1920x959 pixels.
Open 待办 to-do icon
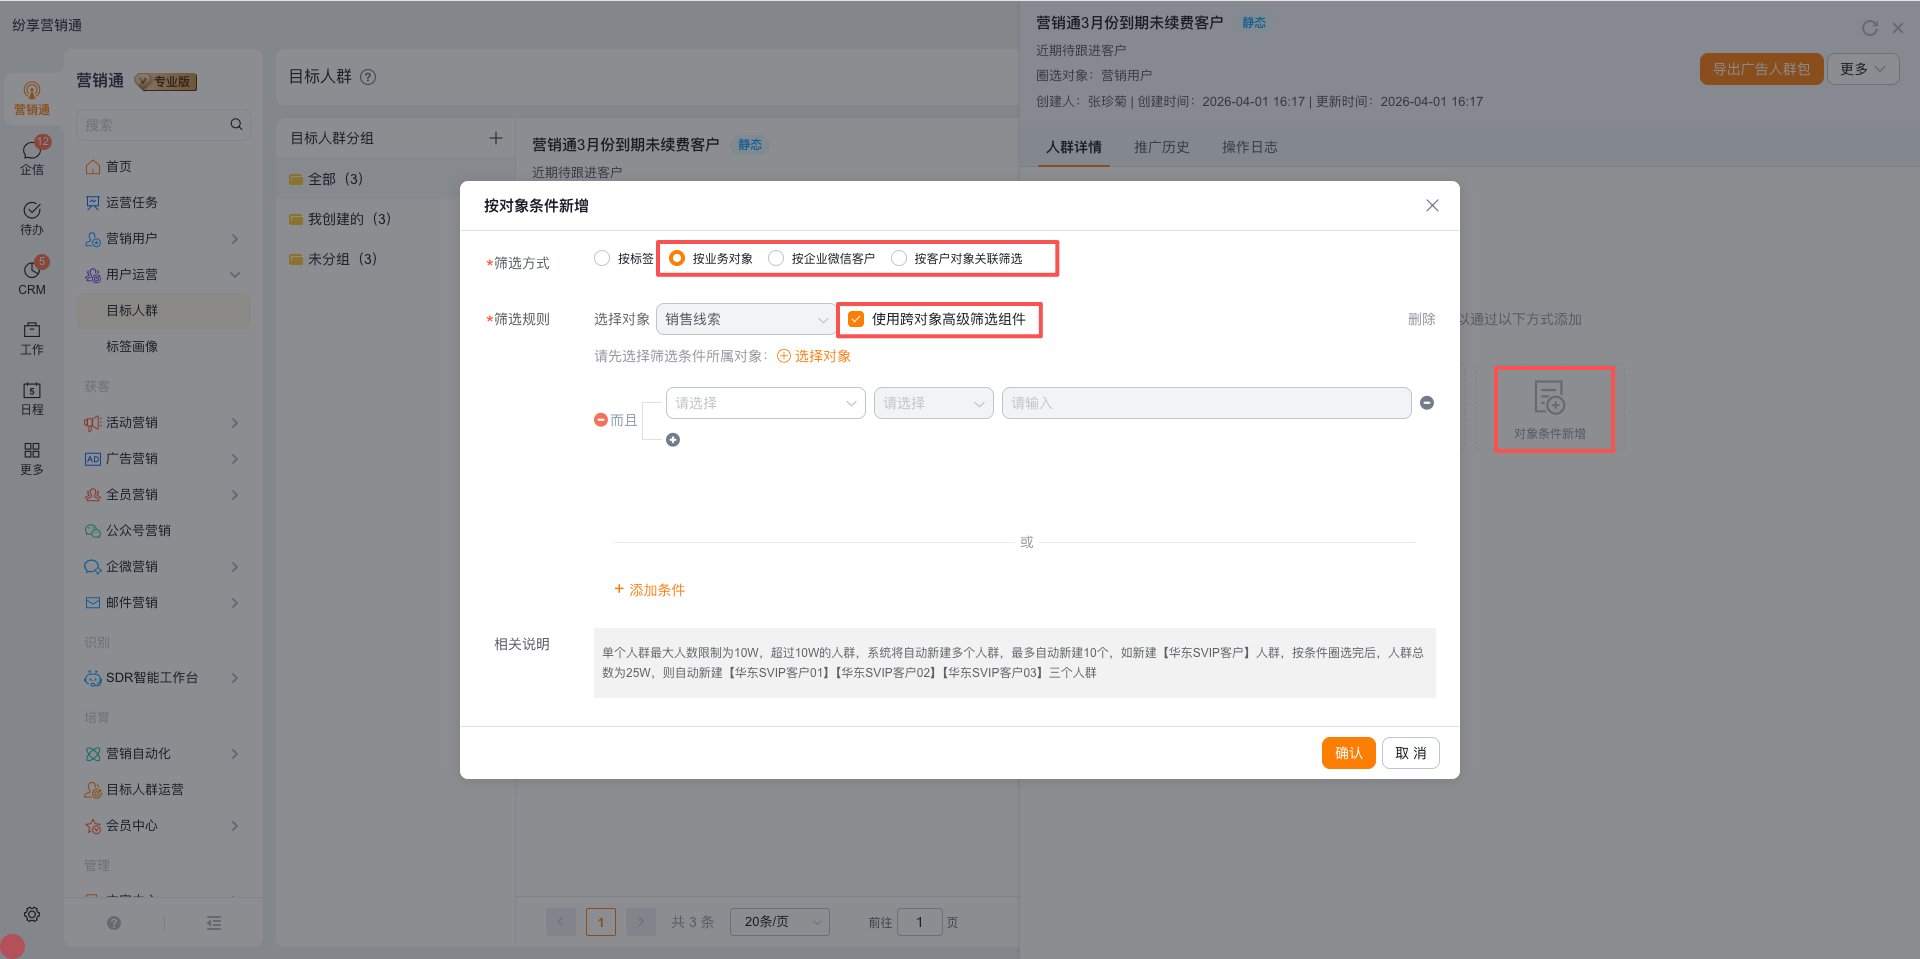click(x=32, y=217)
